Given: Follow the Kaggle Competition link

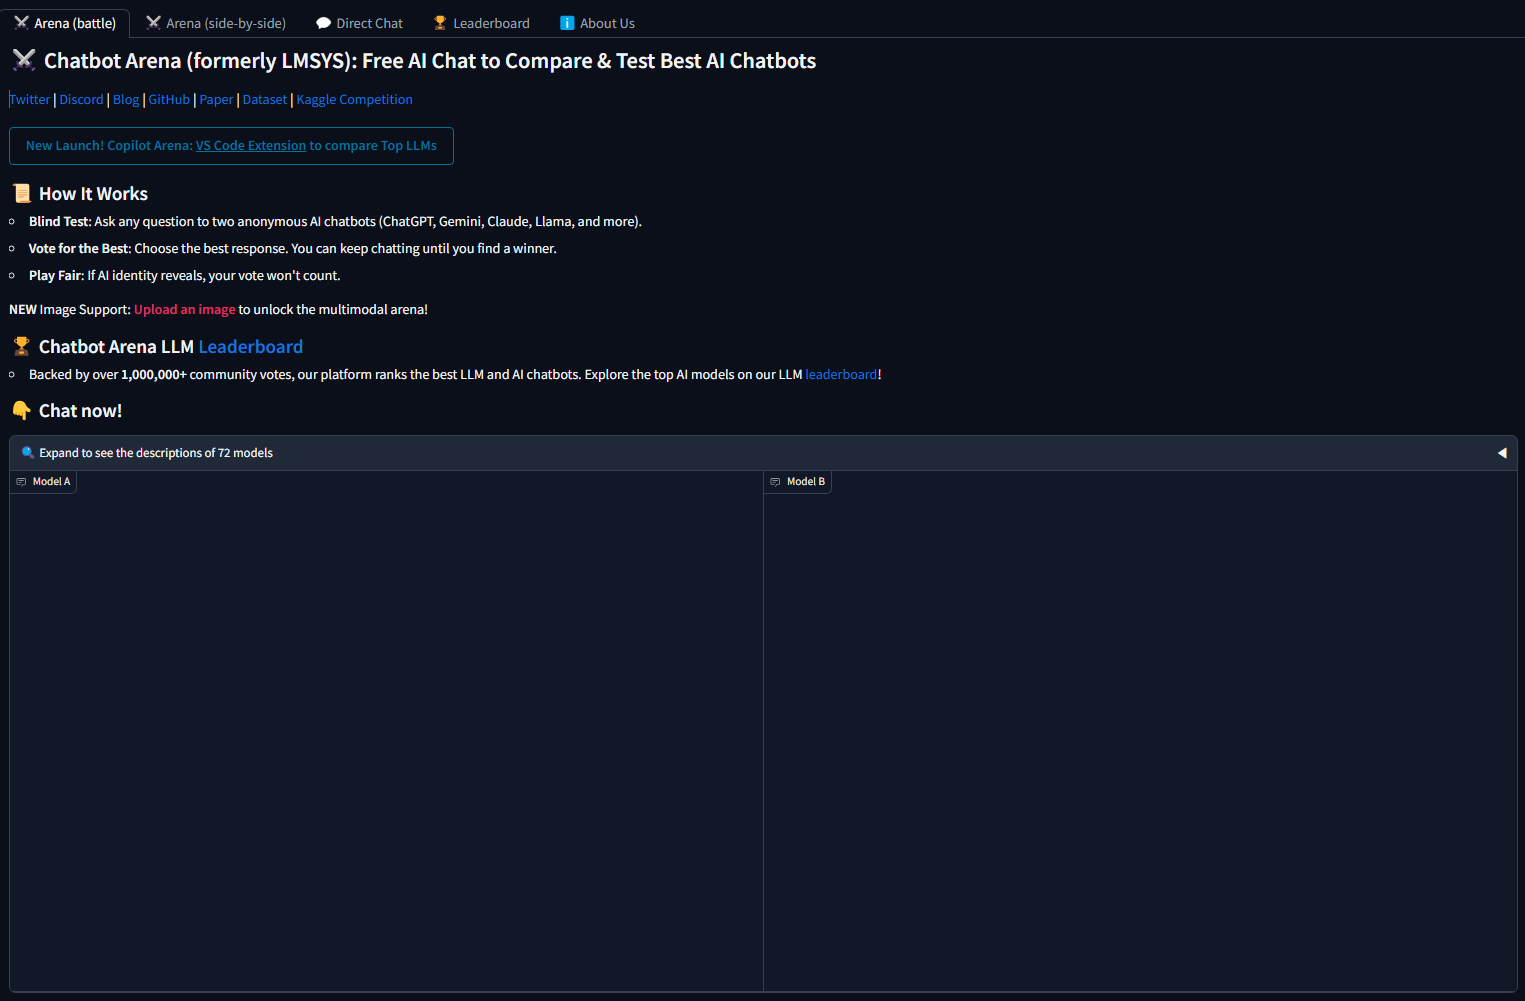Looking at the screenshot, I should point(354,99).
